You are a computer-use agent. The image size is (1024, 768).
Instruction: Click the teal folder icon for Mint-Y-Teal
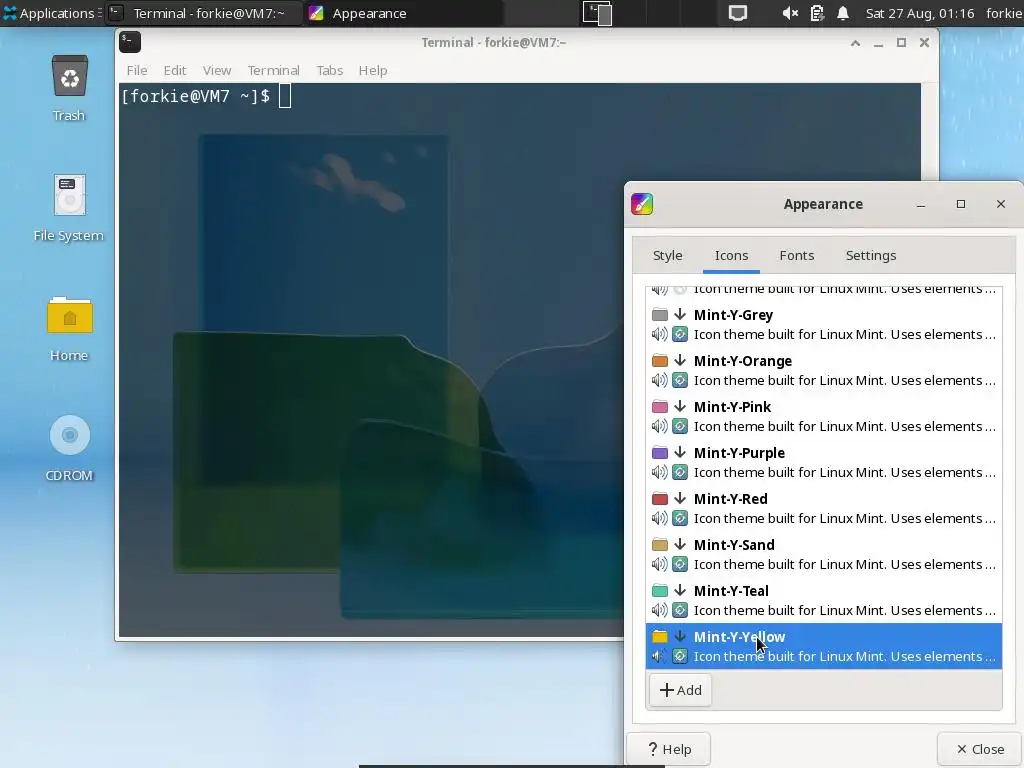click(660, 591)
